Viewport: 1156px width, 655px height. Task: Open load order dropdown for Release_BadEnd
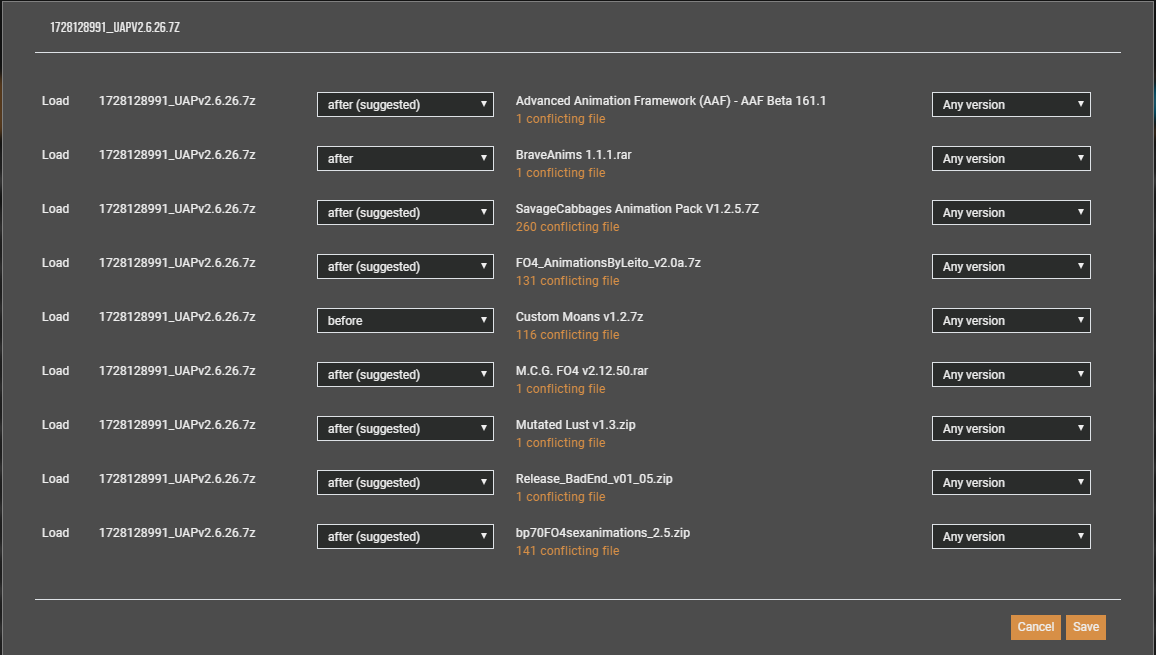(405, 482)
